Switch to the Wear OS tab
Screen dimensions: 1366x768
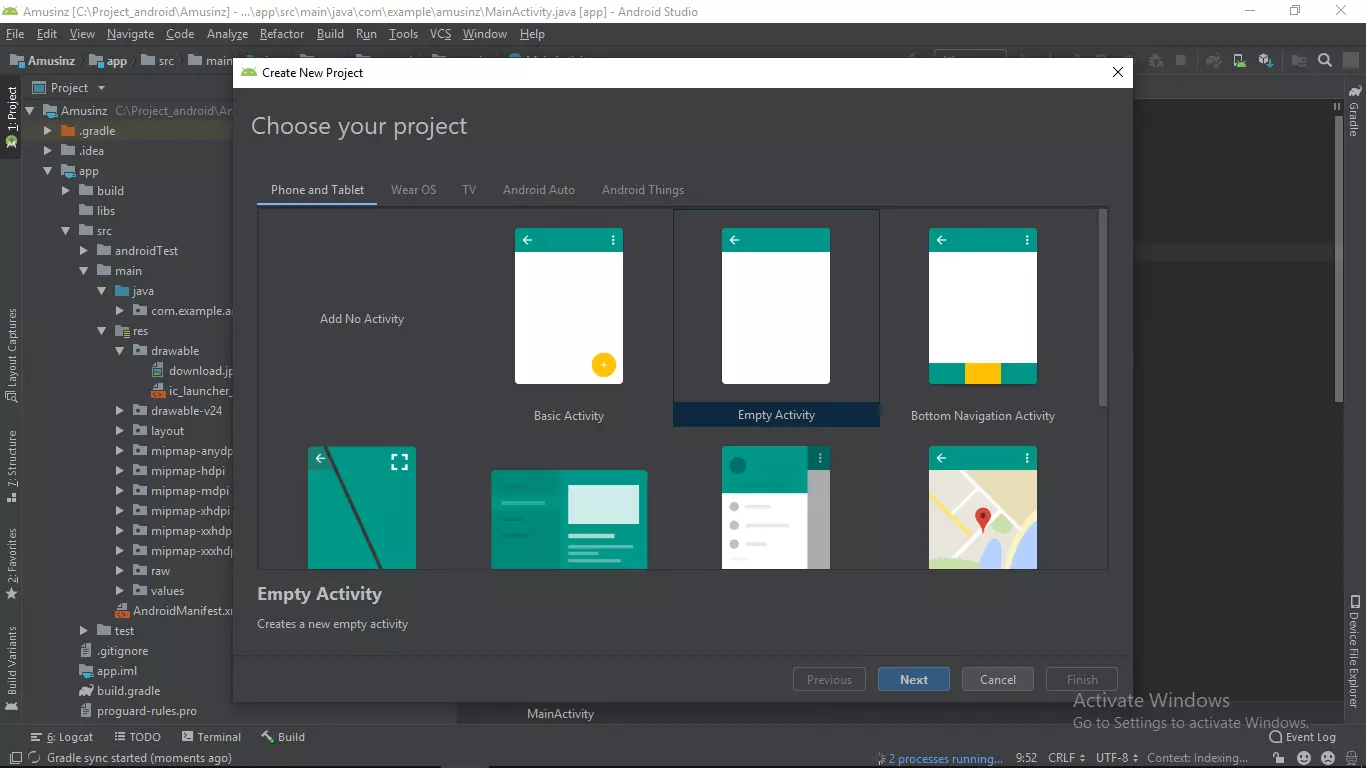(x=413, y=190)
